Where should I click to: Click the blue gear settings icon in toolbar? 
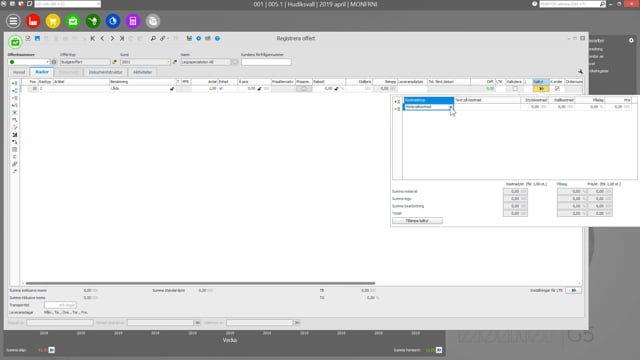tap(198, 38)
